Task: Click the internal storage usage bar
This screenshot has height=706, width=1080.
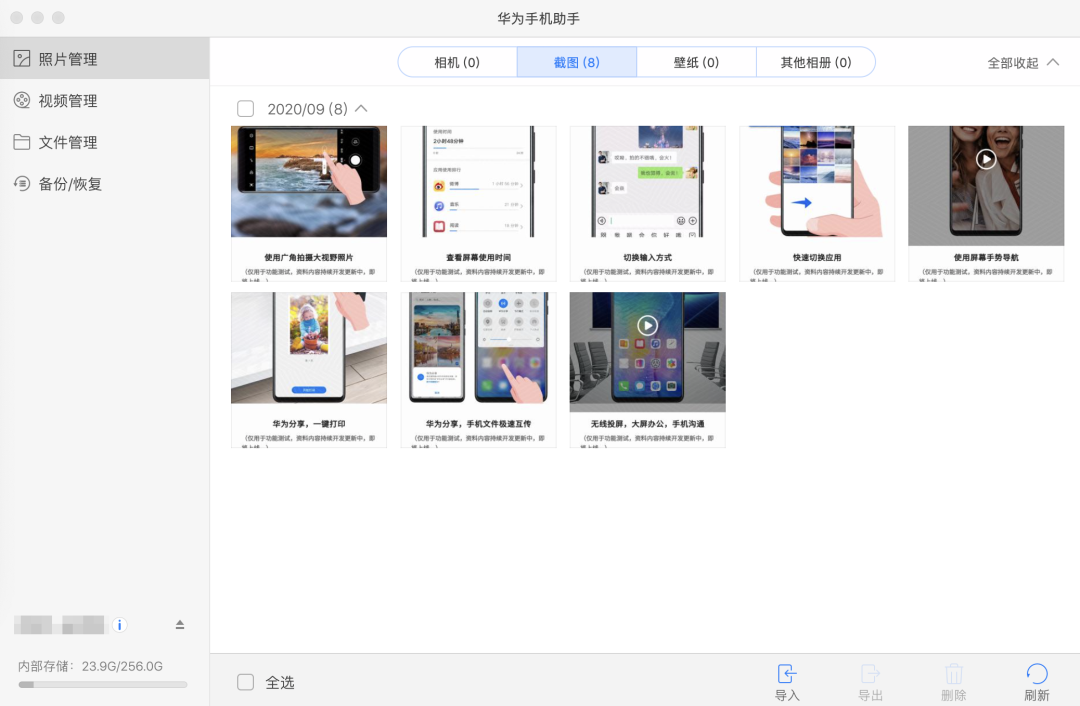Action: tap(103, 685)
